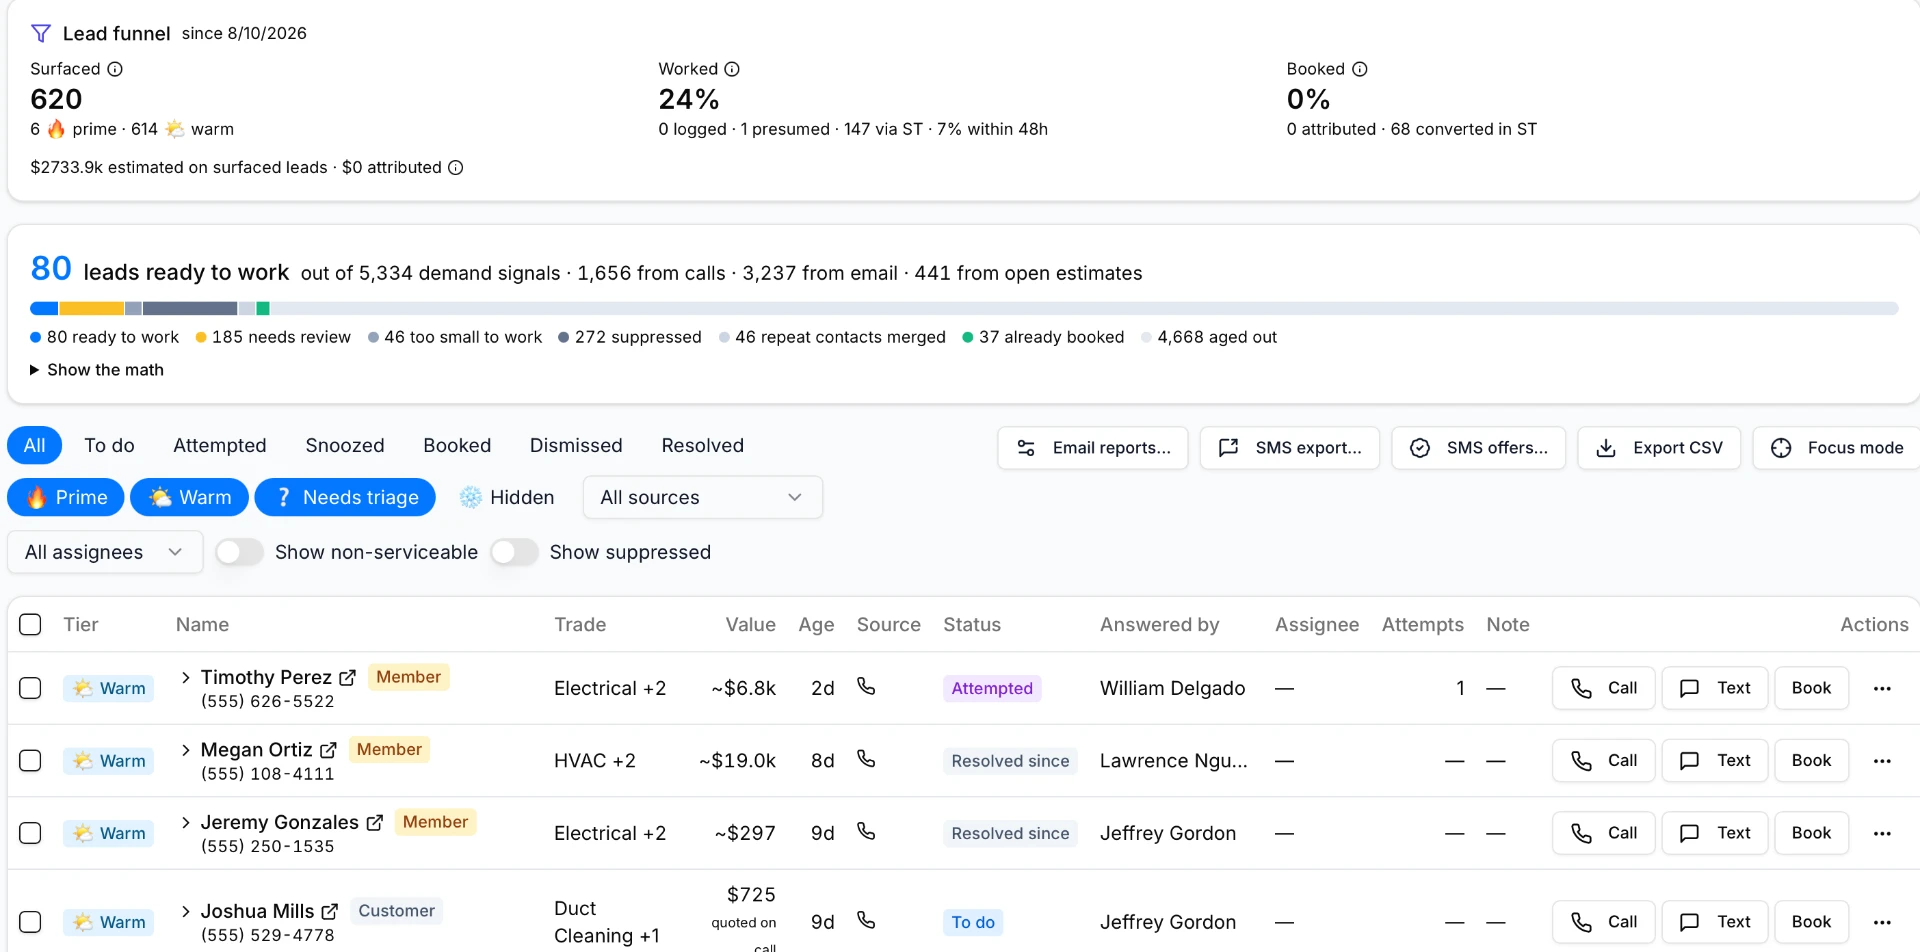Check the Megan Ortiz row checkbox

(x=31, y=761)
